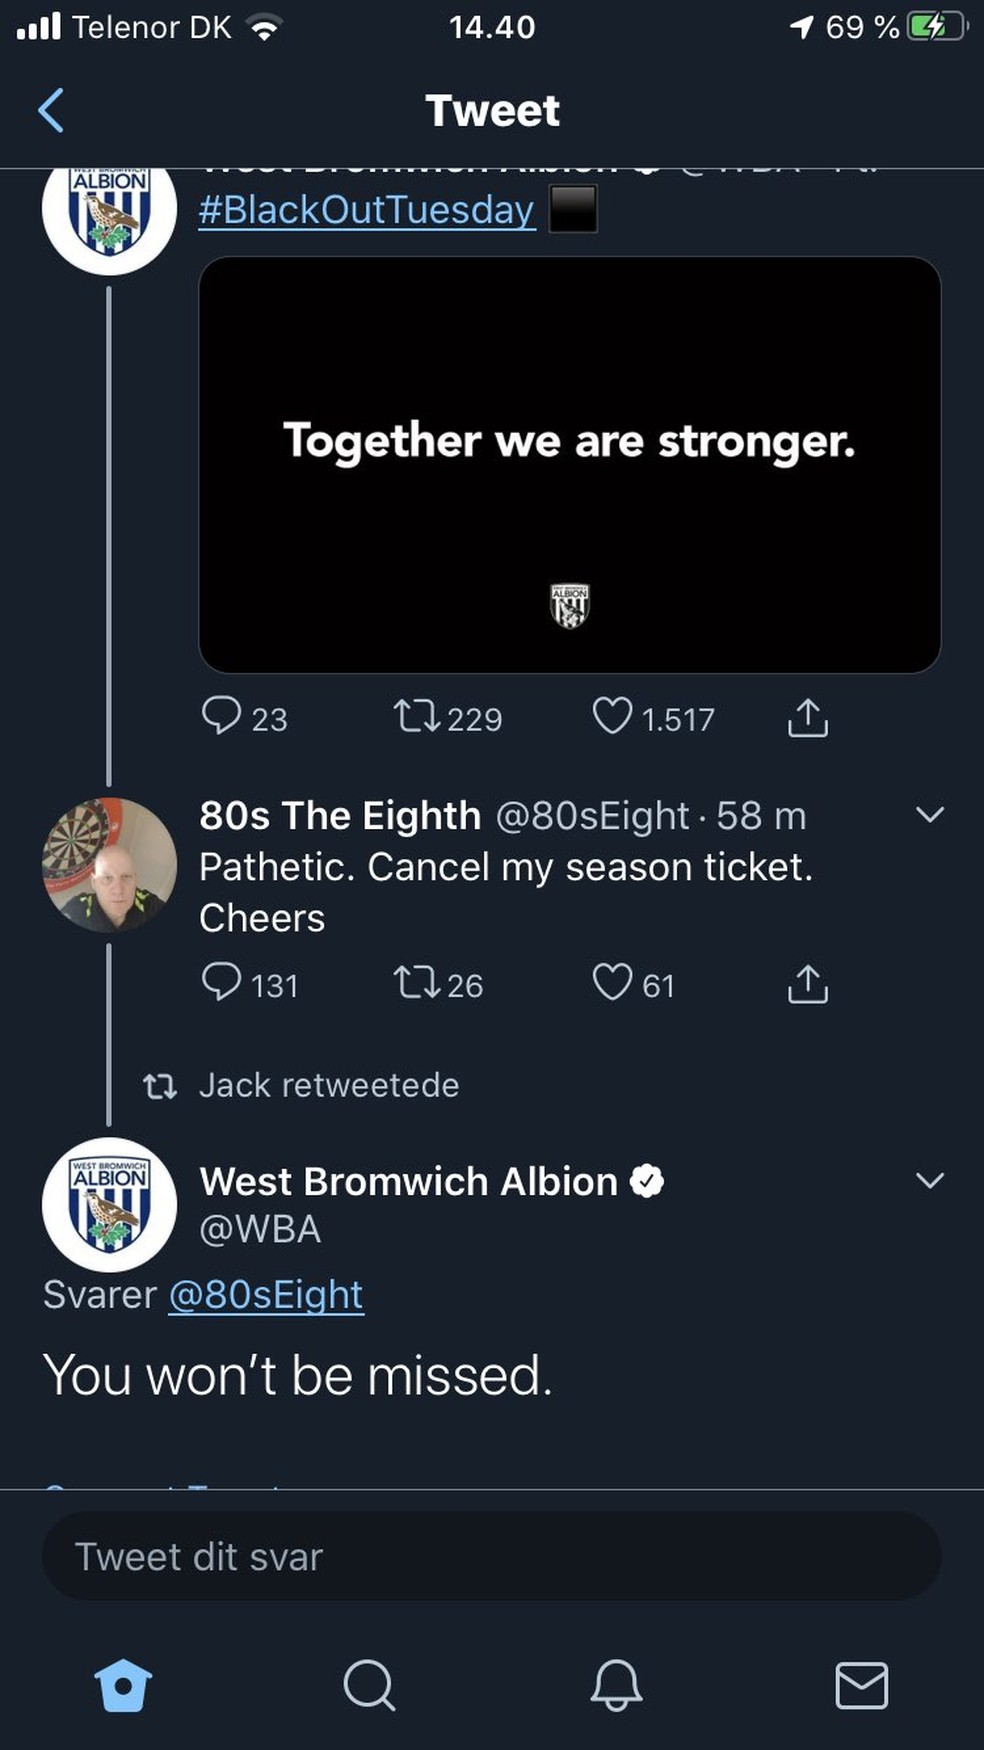Image resolution: width=984 pixels, height=1750 pixels.
Task: Reply to the BlackOutTuesday tweet
Action: (221, 717)
